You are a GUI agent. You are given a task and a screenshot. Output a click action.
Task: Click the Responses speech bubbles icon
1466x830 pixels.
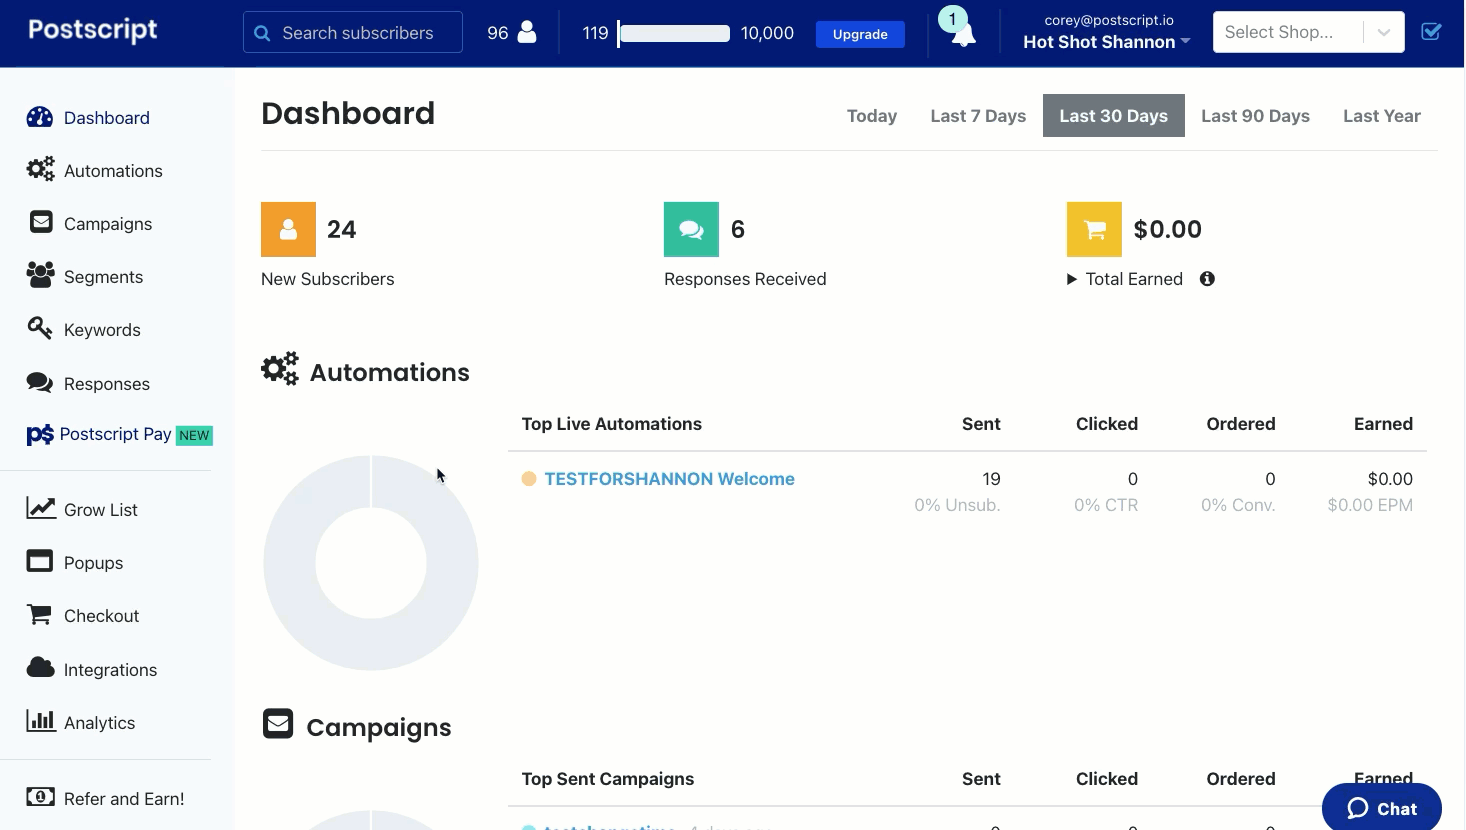click(40, 382)
